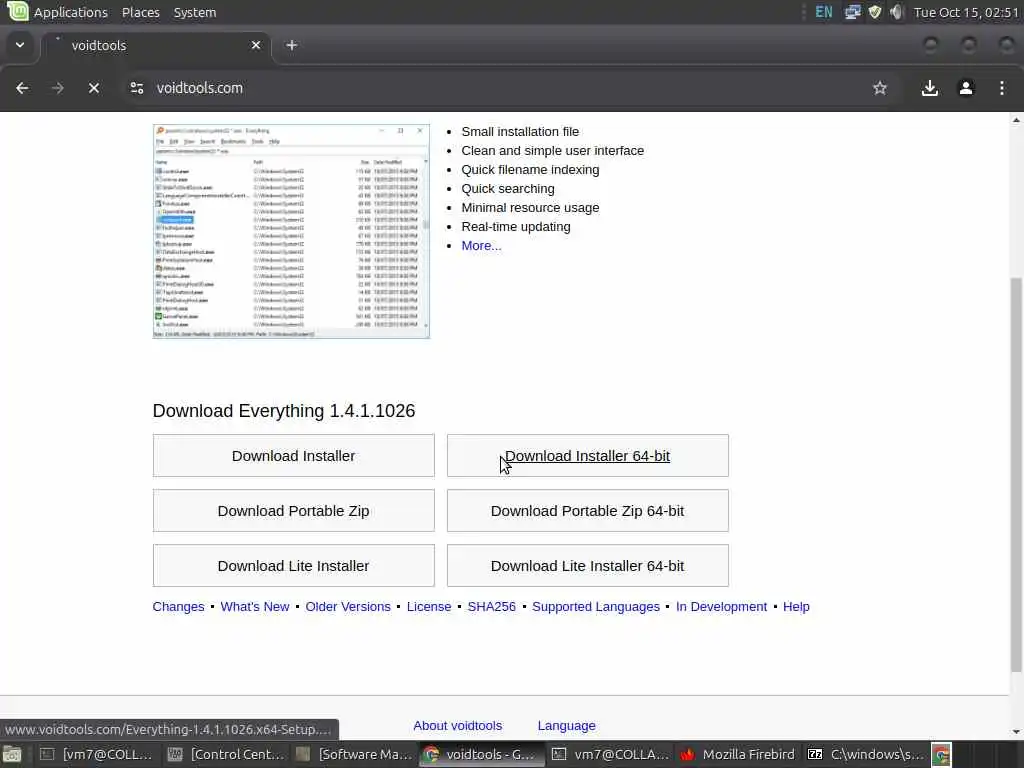Click the volume speaker icon
Image resolution: width=1024 pixels, height=768 pixels.
(897, 12)
